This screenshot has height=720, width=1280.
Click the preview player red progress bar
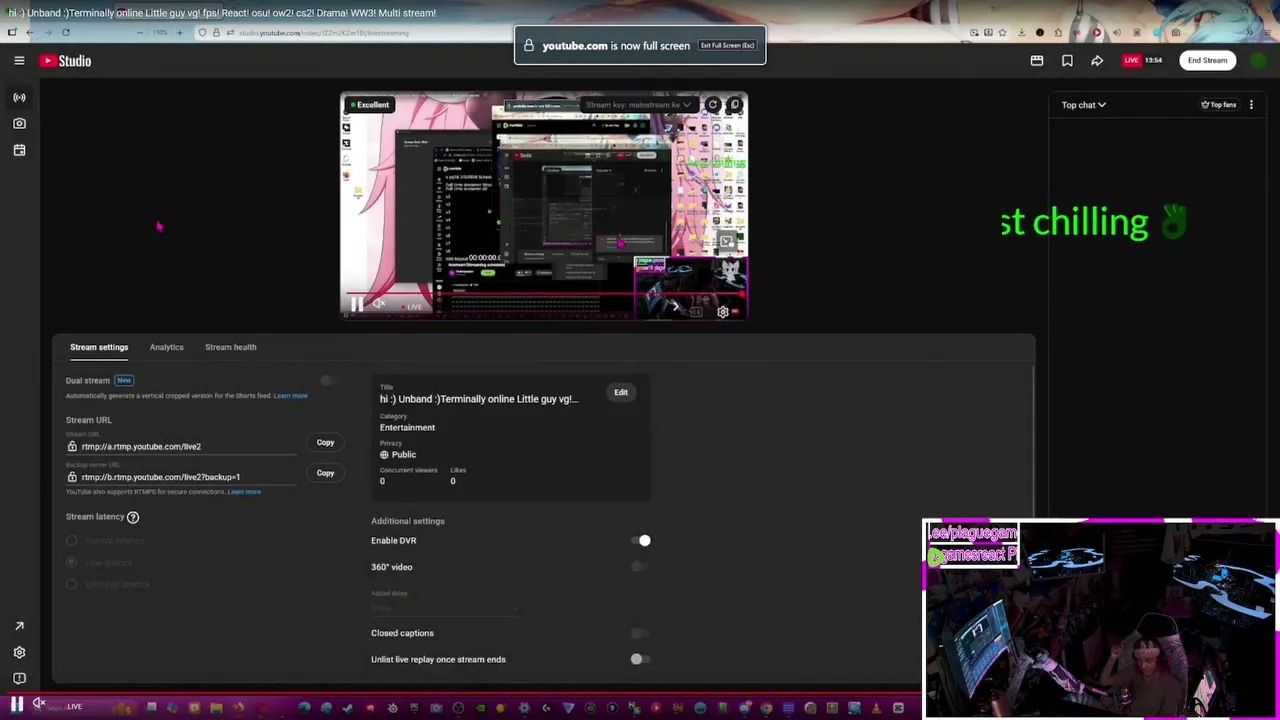[x=544, y=296]
